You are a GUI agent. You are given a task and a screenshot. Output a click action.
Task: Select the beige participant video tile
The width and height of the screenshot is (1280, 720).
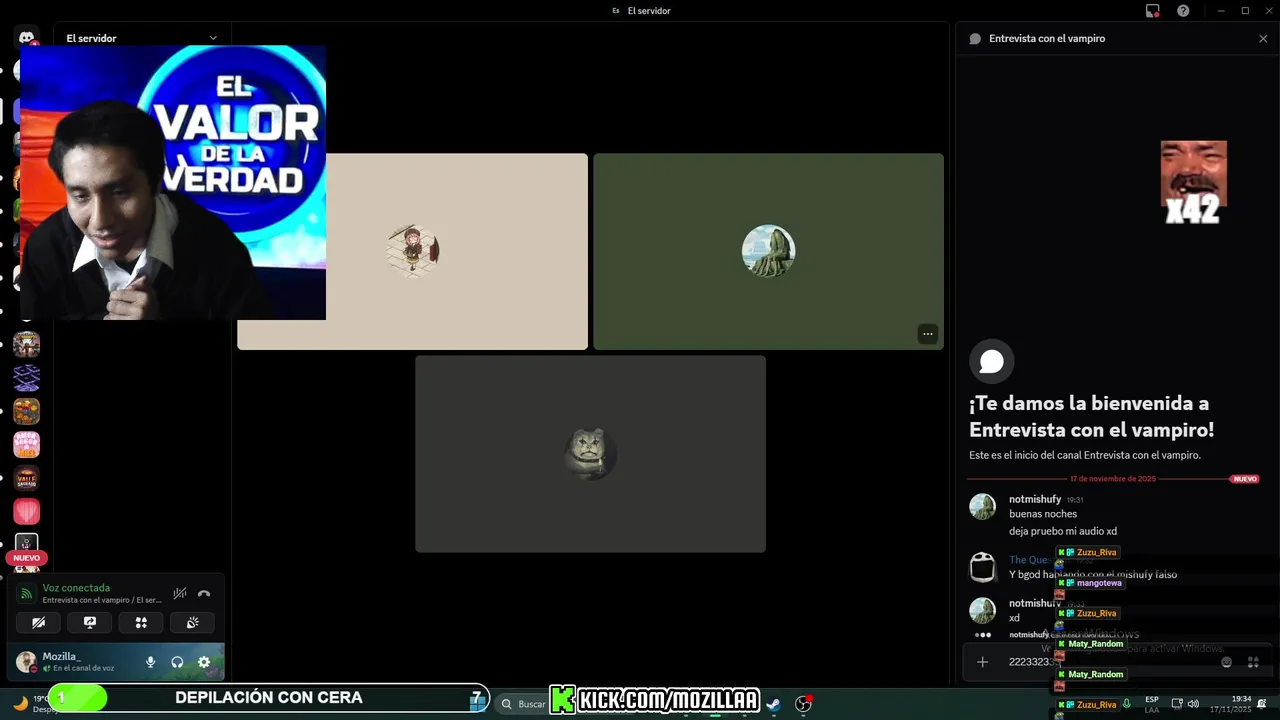412,251
